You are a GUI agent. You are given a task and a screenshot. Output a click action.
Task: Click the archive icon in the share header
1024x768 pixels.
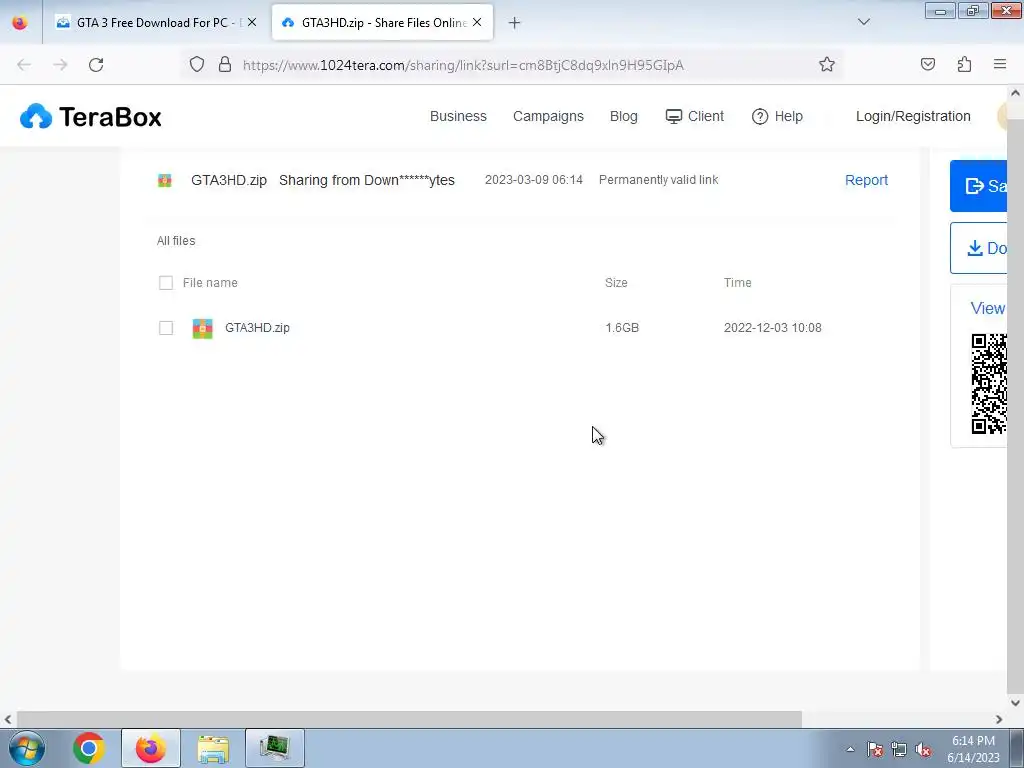coord(165,180)
